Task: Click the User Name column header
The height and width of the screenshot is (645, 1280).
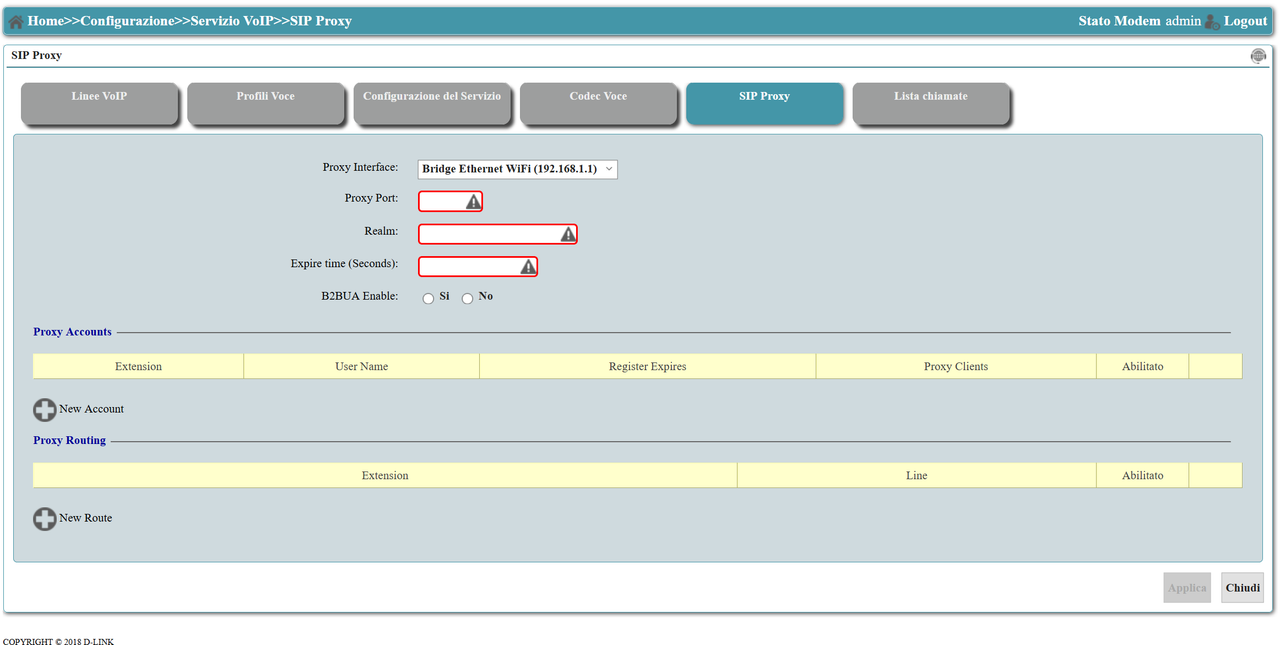Action: [x=361, y=366]
